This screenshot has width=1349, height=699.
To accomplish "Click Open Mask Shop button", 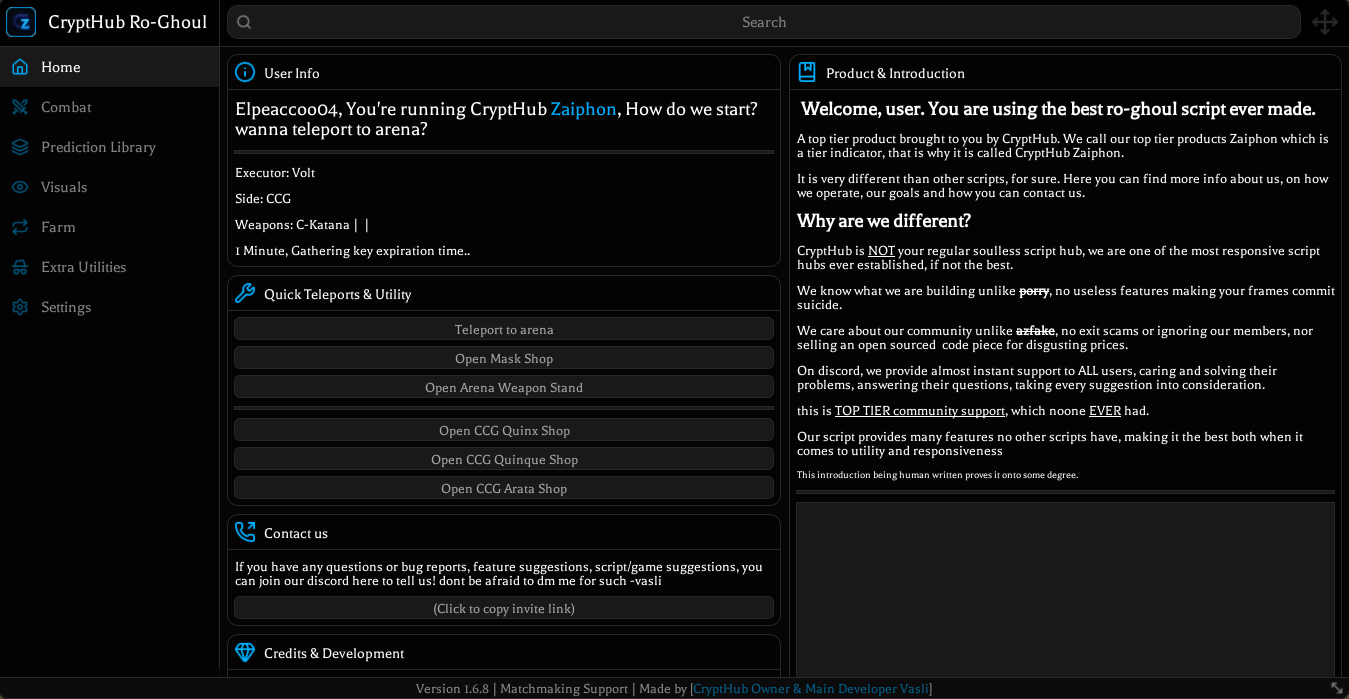I will point(504,358).
